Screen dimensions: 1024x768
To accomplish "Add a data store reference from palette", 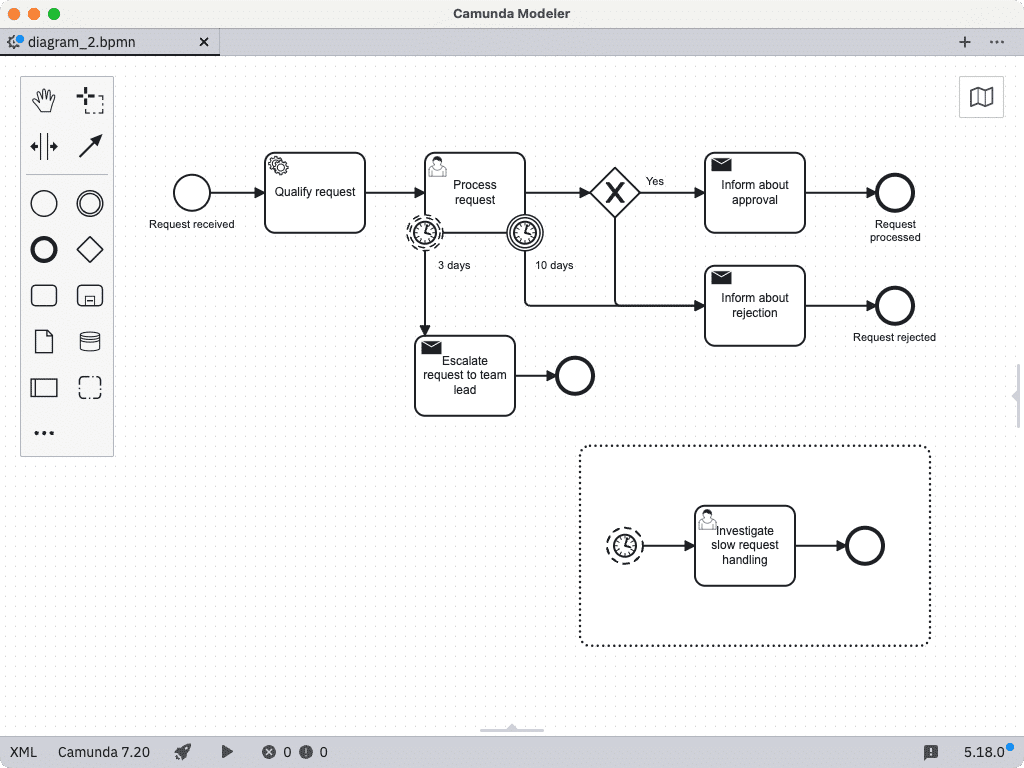I will click(90, 342).
